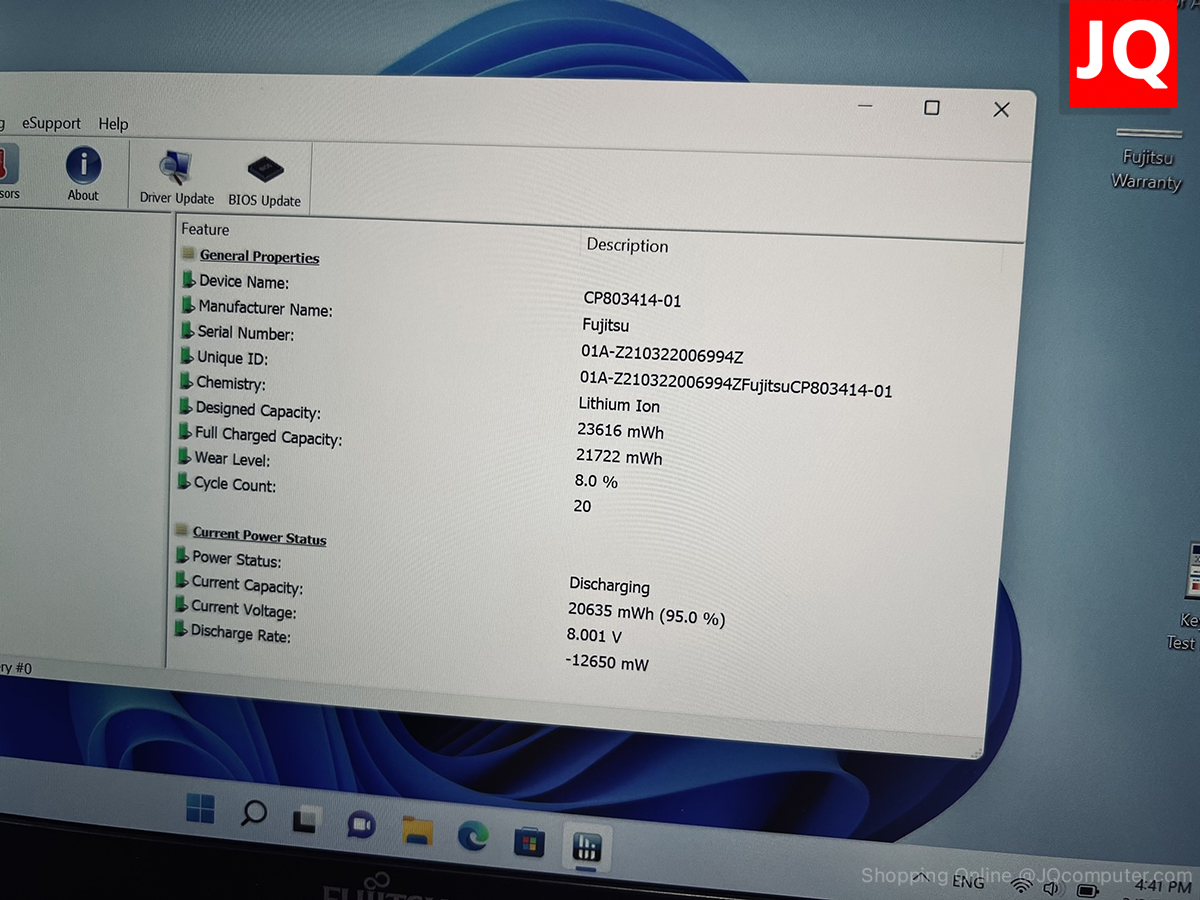Image resolution: width=1200 pixels, height=900 pixels.
Task: Open the BIOS Update tool
Action: click(x=265, y=181)
